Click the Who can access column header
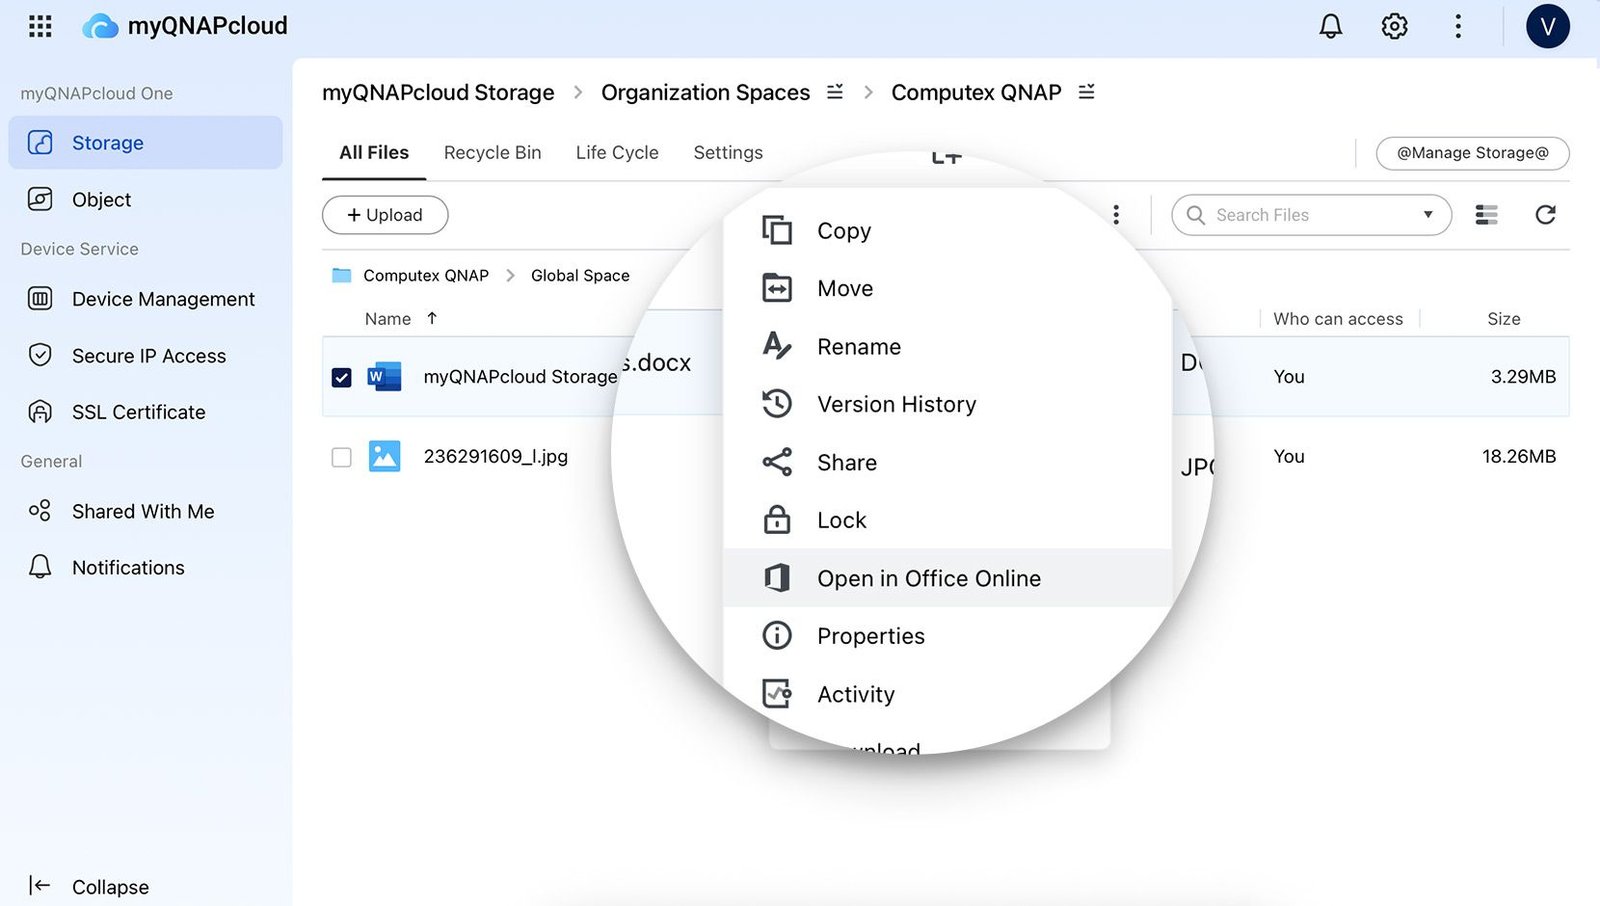This screenshot has width=1600, height=906. coord(1338,318)
